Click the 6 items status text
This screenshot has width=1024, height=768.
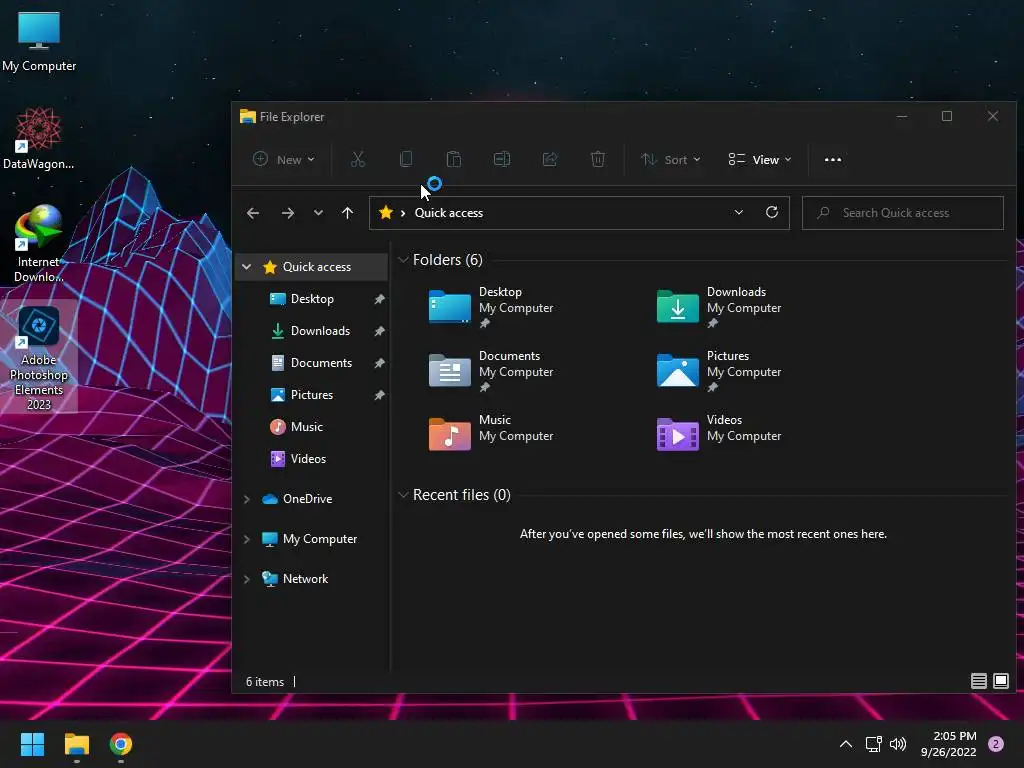[265, 682]
